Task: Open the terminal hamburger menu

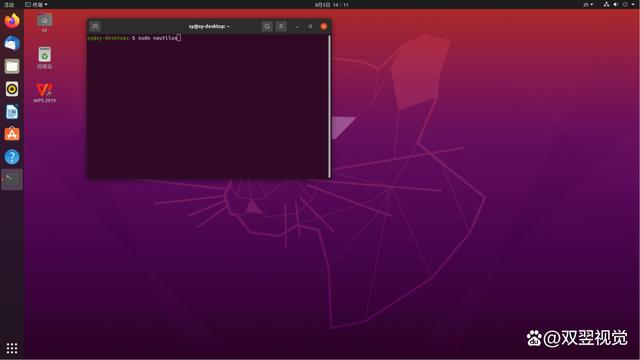Action: click(x=281, y=27)
